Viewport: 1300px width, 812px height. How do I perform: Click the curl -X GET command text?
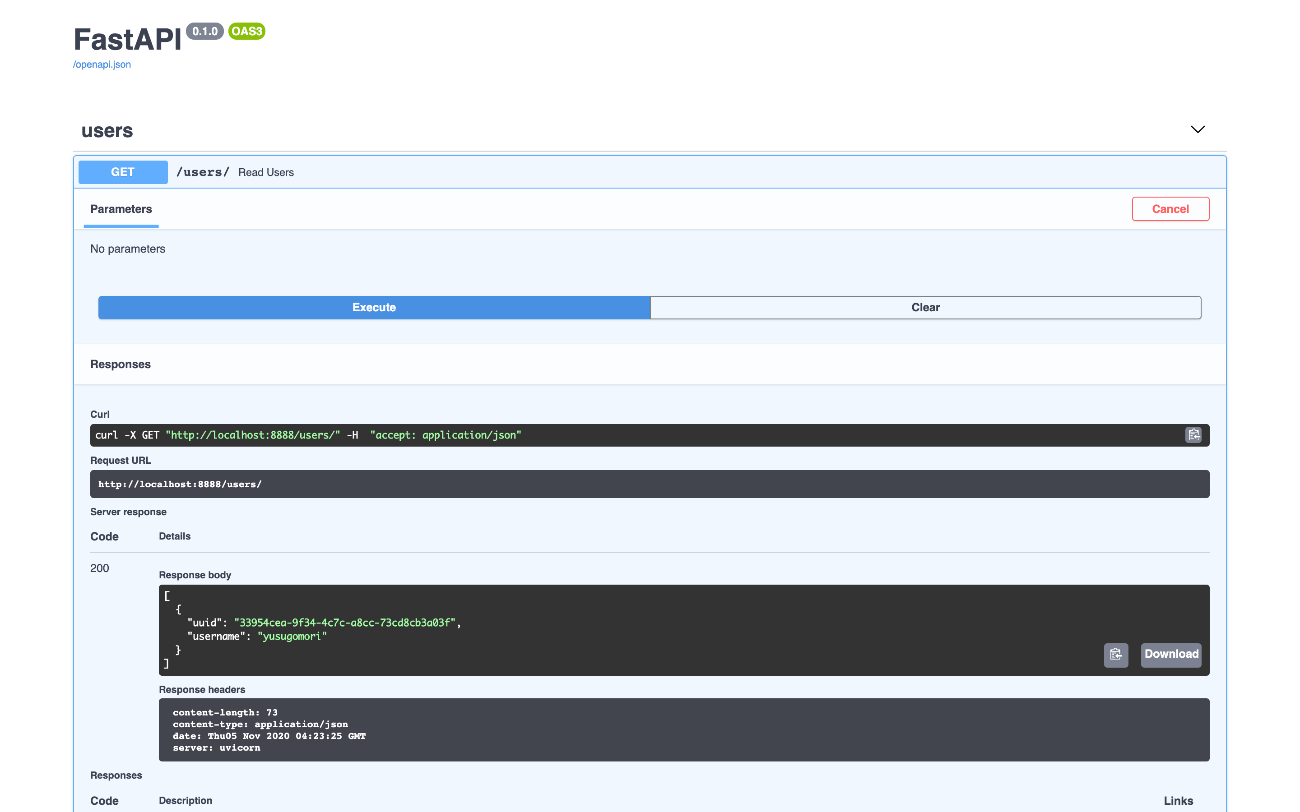(308, 435)
